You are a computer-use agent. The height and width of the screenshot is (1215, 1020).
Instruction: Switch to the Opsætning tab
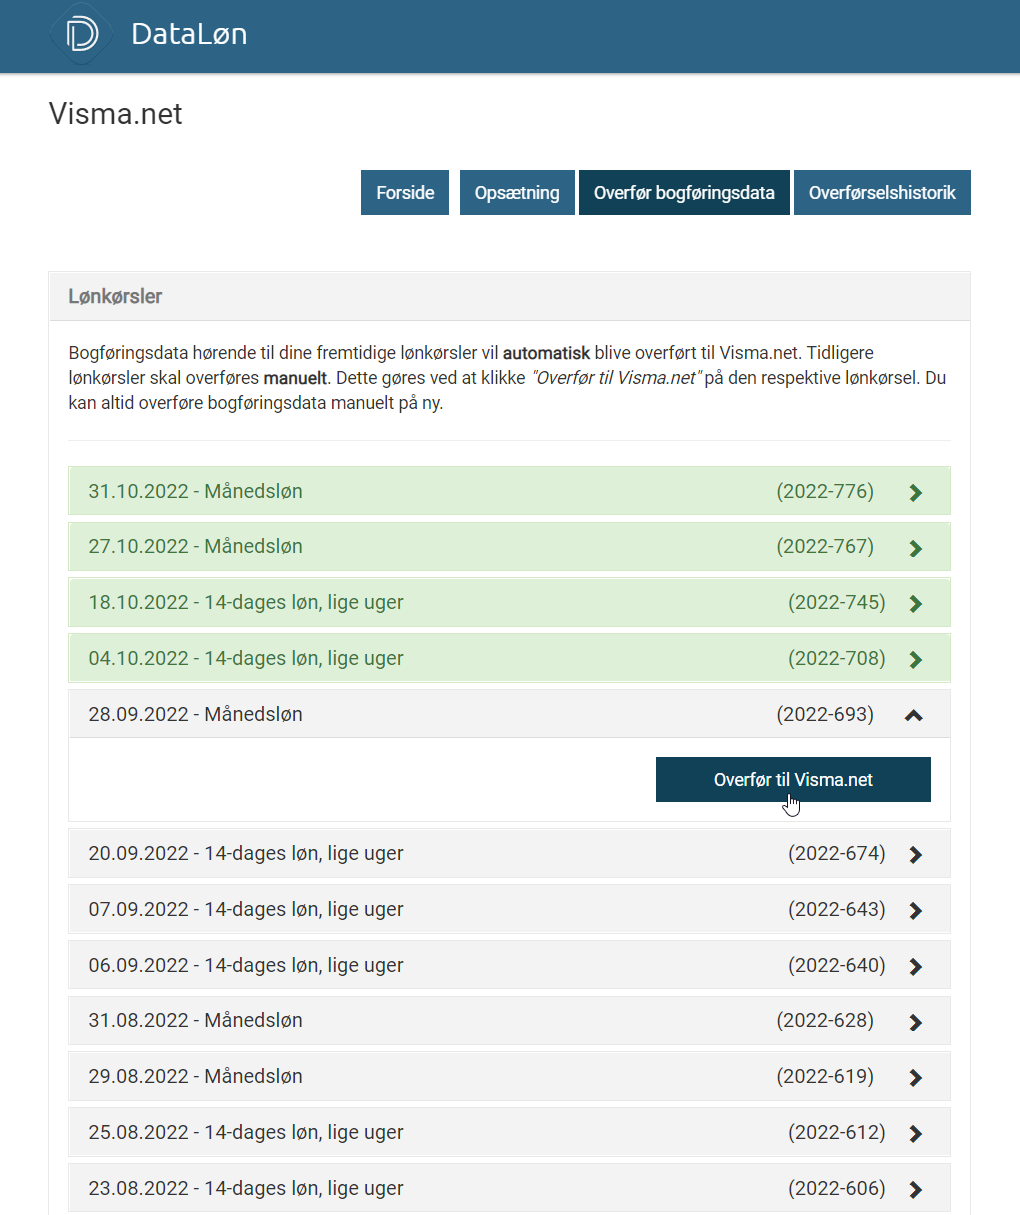coord(517,193)
